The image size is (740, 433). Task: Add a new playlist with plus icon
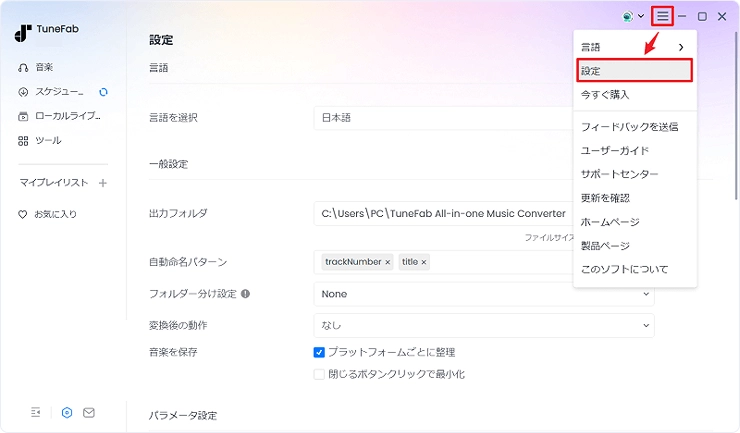(102, 183)
